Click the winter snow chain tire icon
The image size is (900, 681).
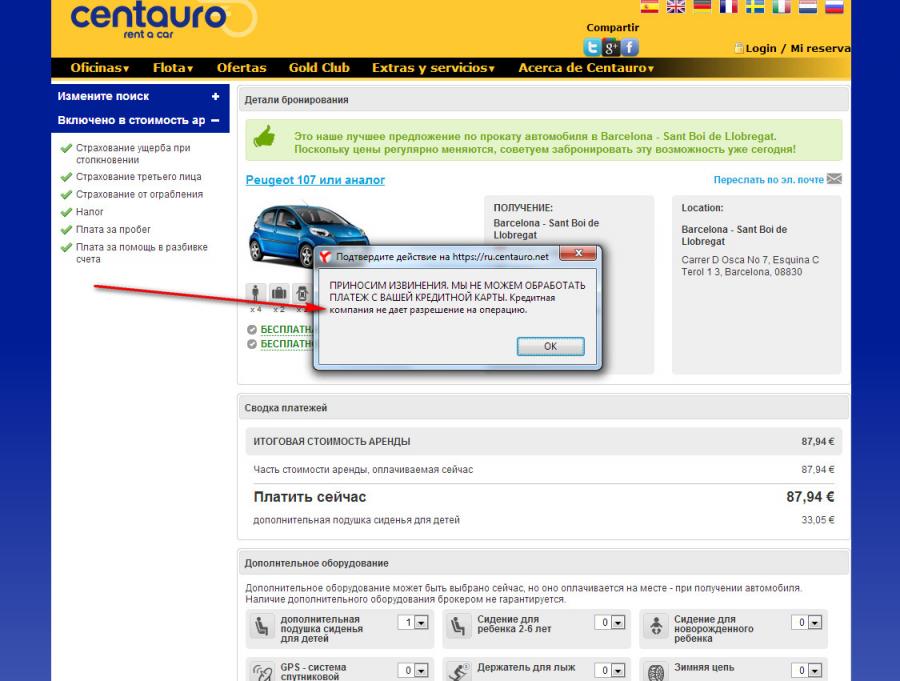(x=655, y=672)
